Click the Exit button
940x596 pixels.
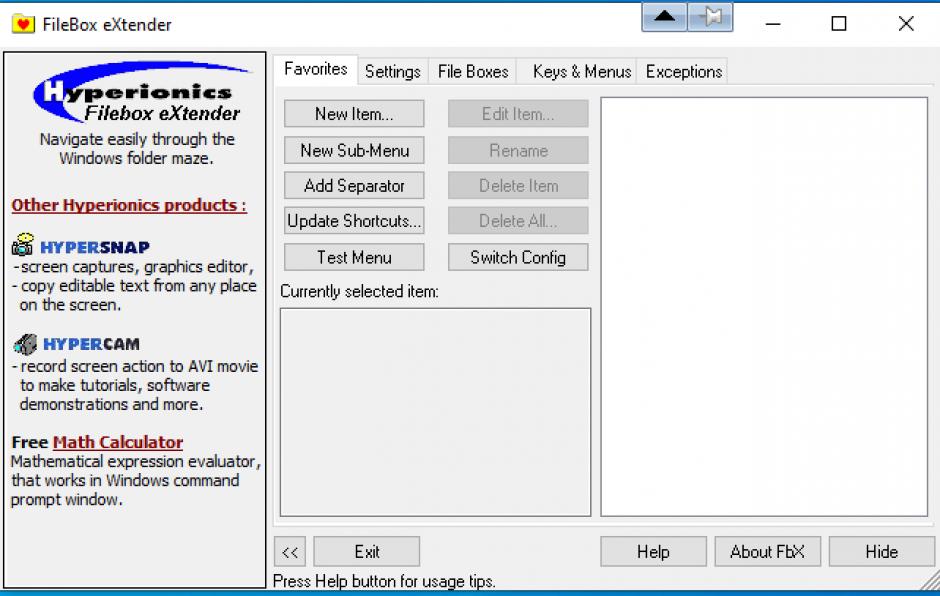pyautogui.click(x=367, y=552)
